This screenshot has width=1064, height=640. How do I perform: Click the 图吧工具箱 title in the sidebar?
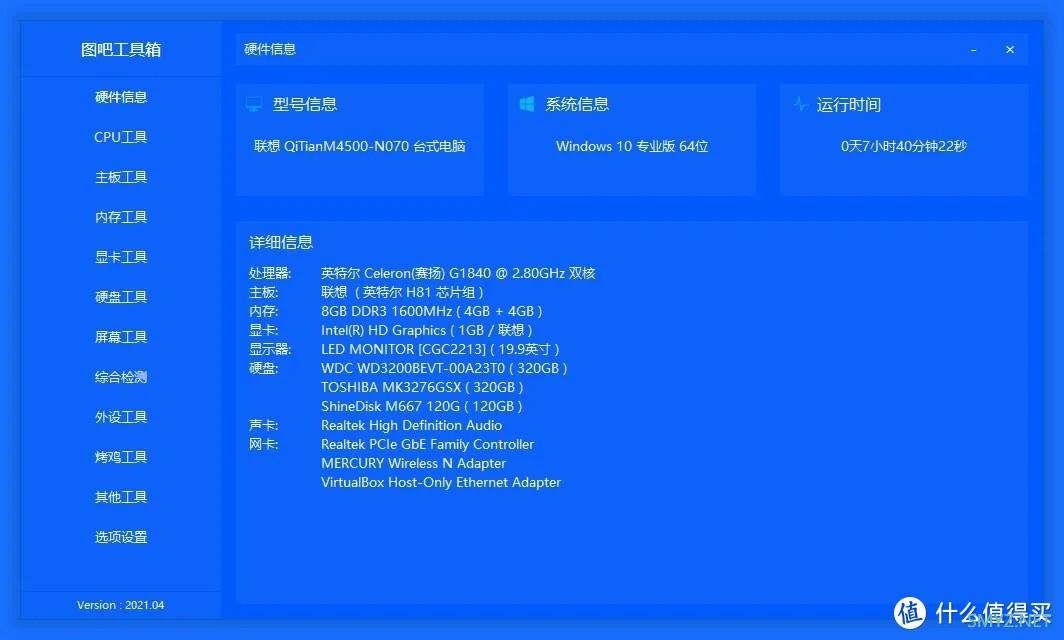point(121,50)
